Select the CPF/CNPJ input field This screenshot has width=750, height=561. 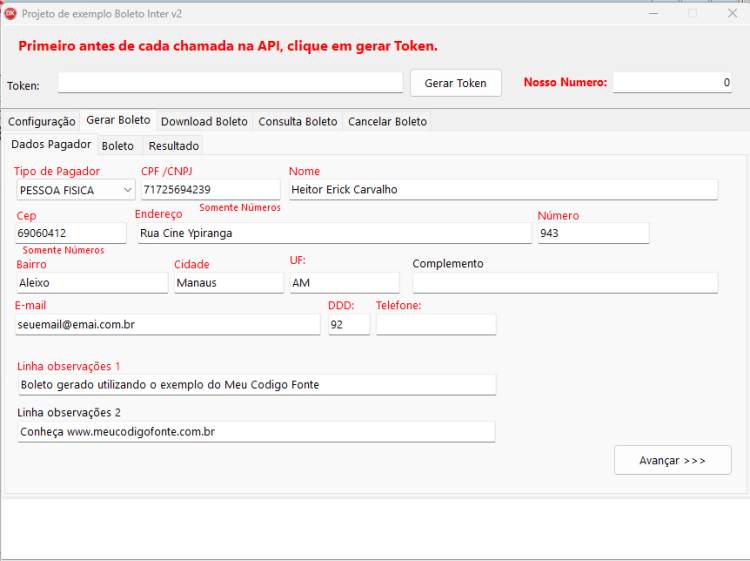[210, 189]
